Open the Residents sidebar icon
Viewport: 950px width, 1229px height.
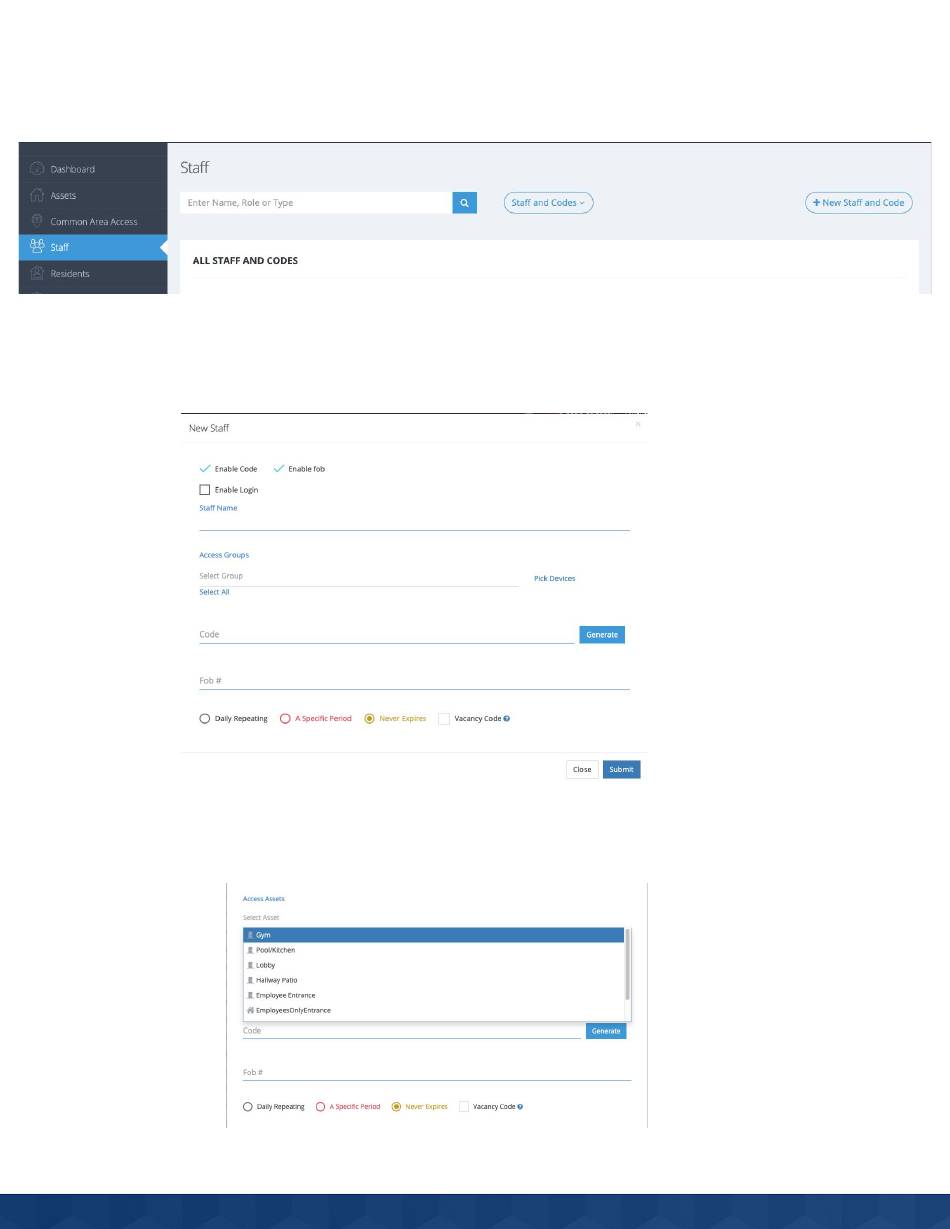click(37, 273)
